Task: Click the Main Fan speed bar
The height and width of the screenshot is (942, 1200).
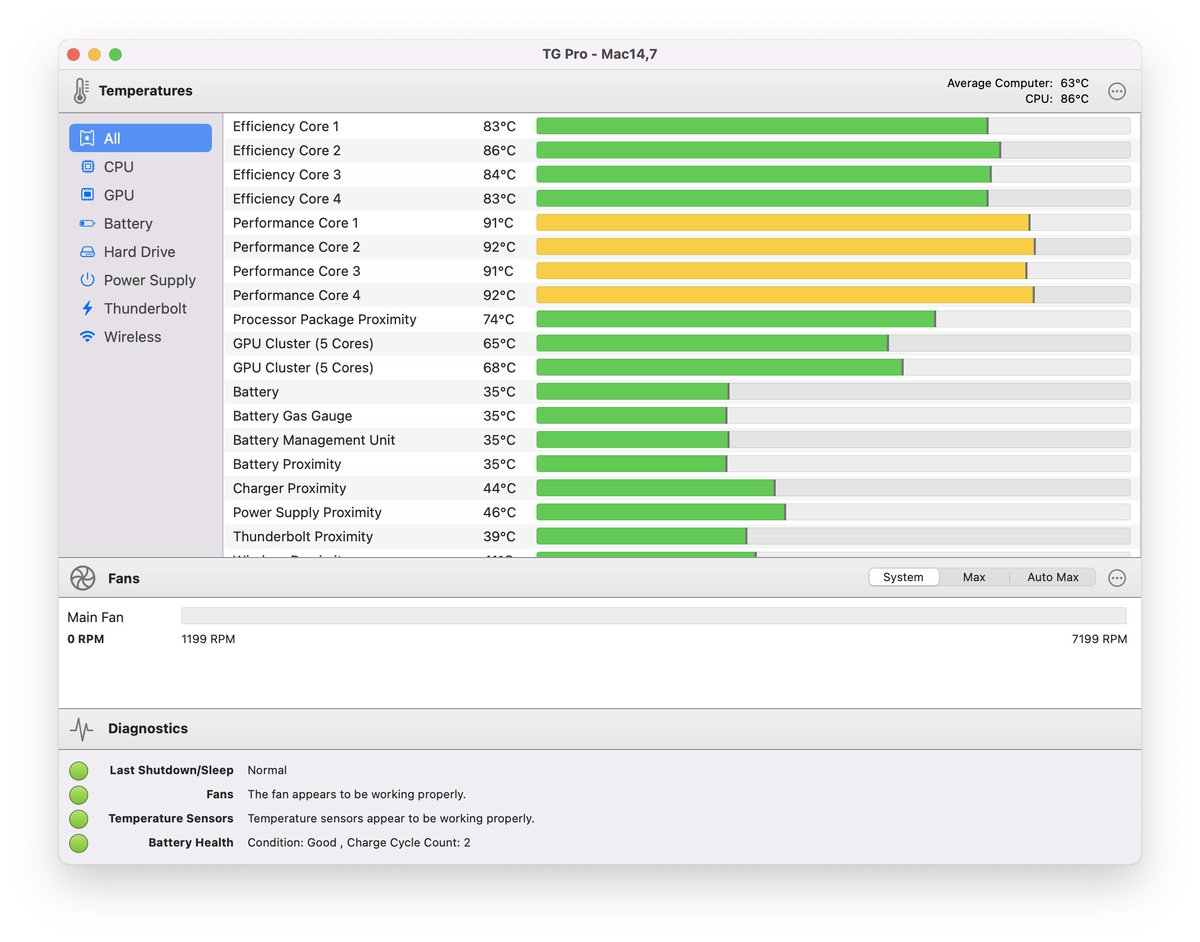Action: point(653,616)
